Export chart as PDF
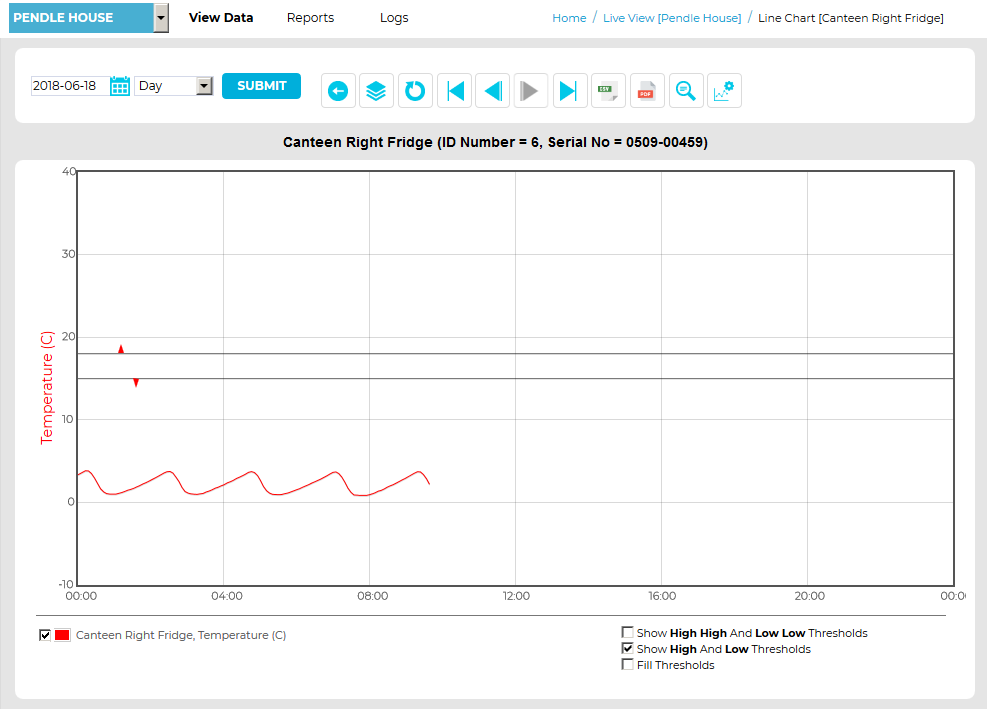The image size is (987, 710). [646, 91]
